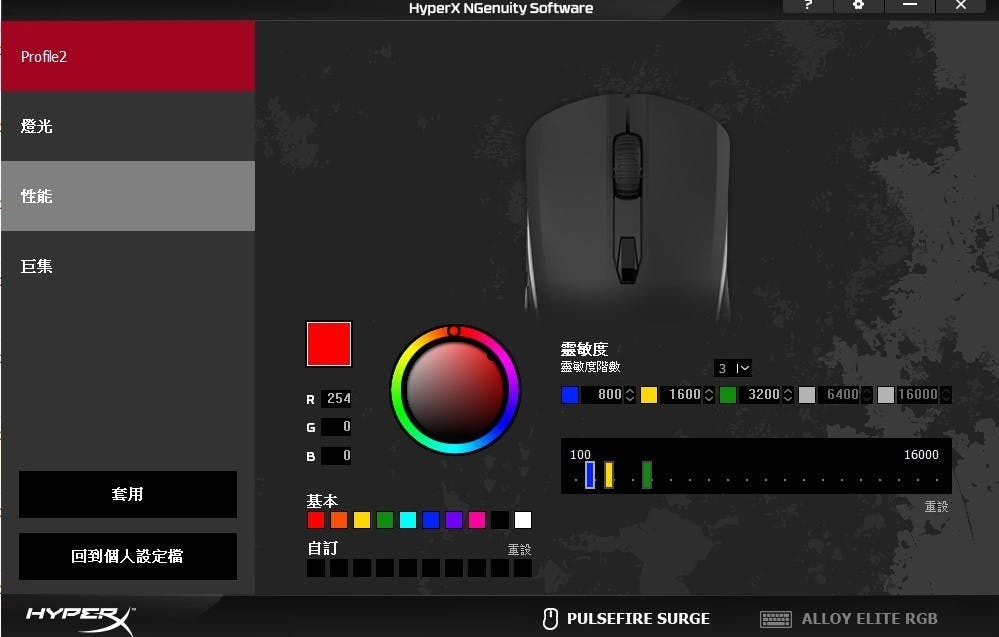Select the green DPI level color box

click(728, 395)
